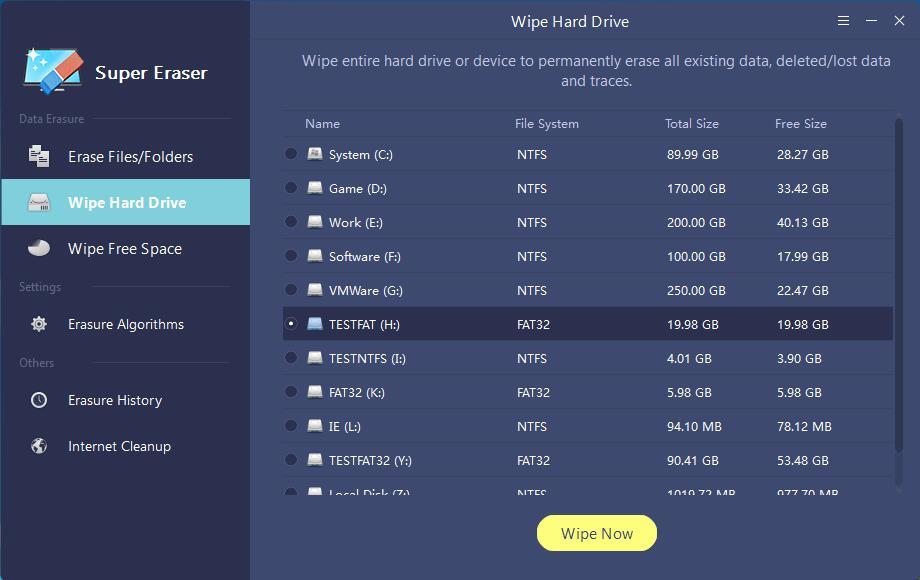Select the TESTFAT32 (Y:) radio button
This screenshot has width=920, height=580.
tap(290, 460)
